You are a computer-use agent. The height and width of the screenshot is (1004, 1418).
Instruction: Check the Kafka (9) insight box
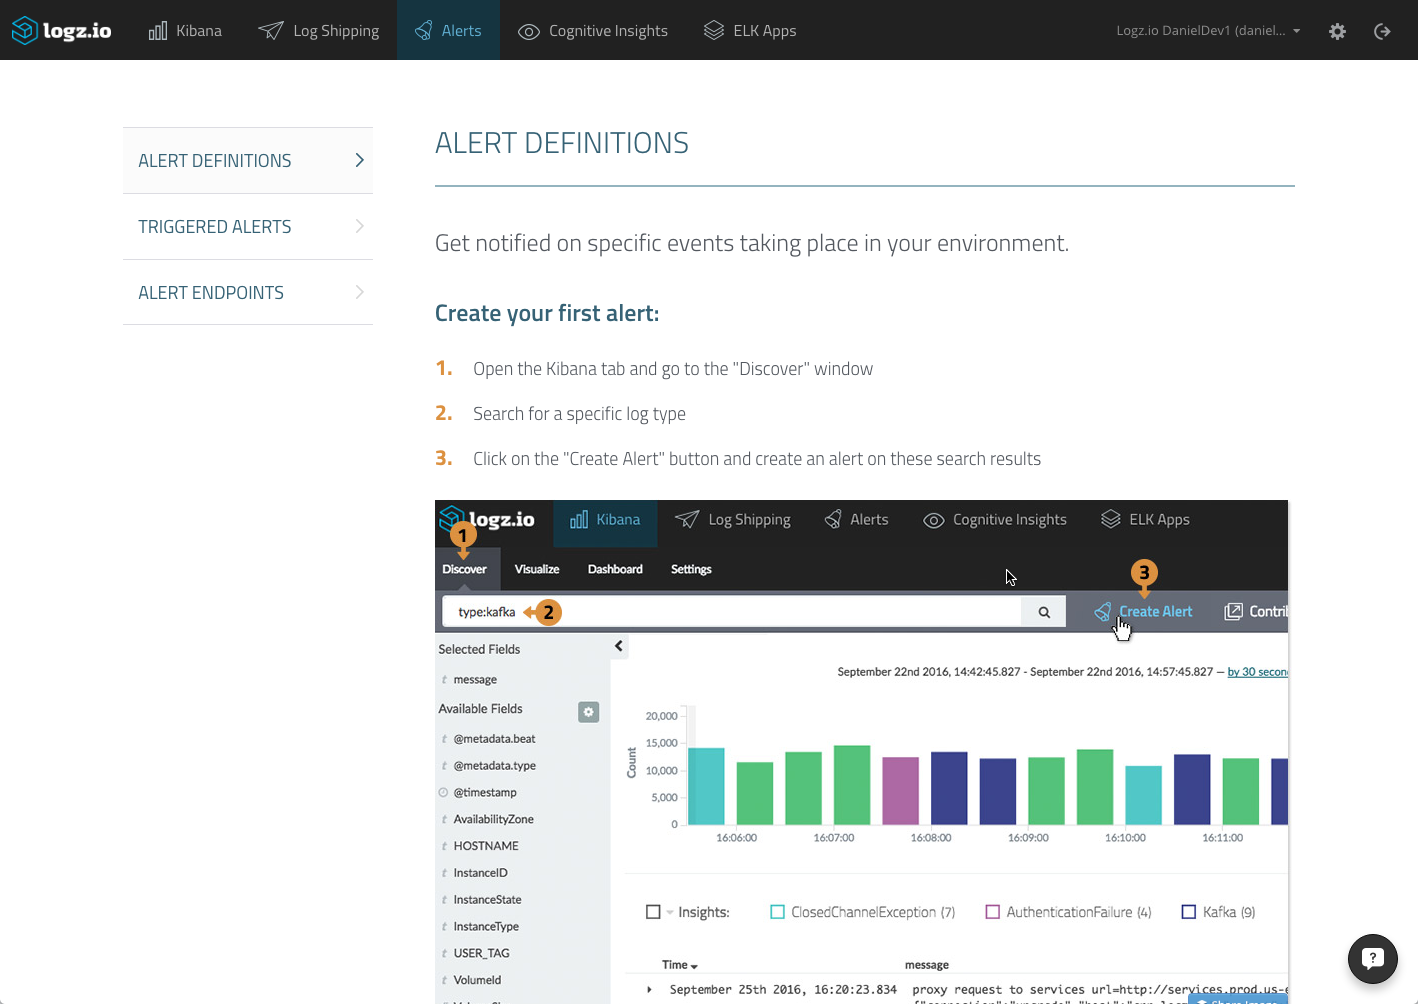click(1188, 912)
